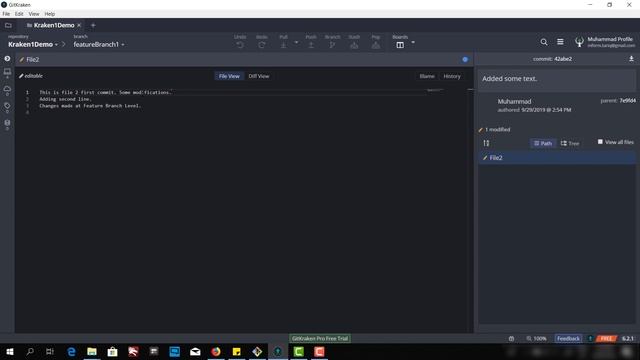
Task: Select Path file listing mode
Action: (543, 143)
